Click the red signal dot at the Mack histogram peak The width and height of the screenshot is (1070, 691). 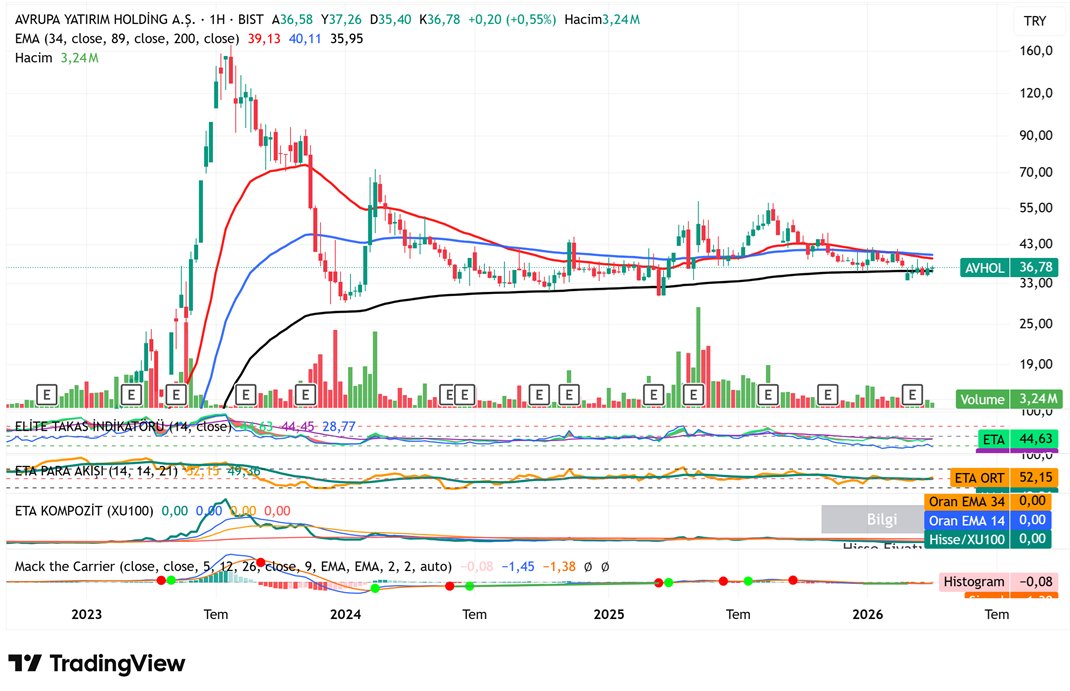pos(260,562)
